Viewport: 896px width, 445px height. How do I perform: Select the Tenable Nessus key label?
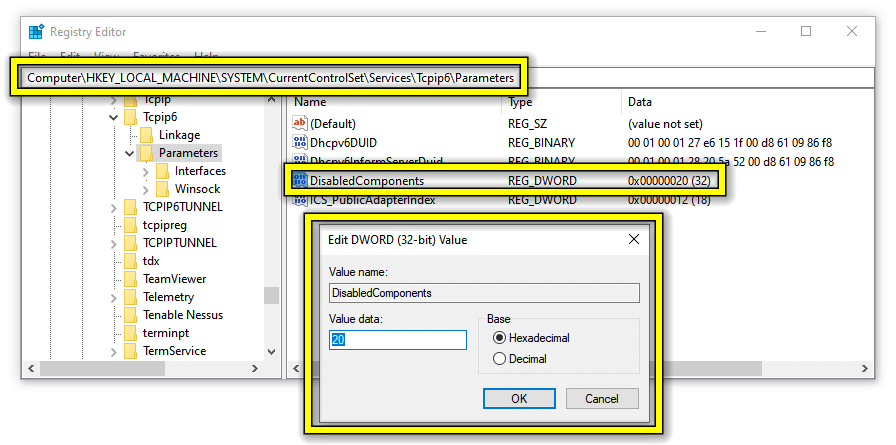point(183,315)
